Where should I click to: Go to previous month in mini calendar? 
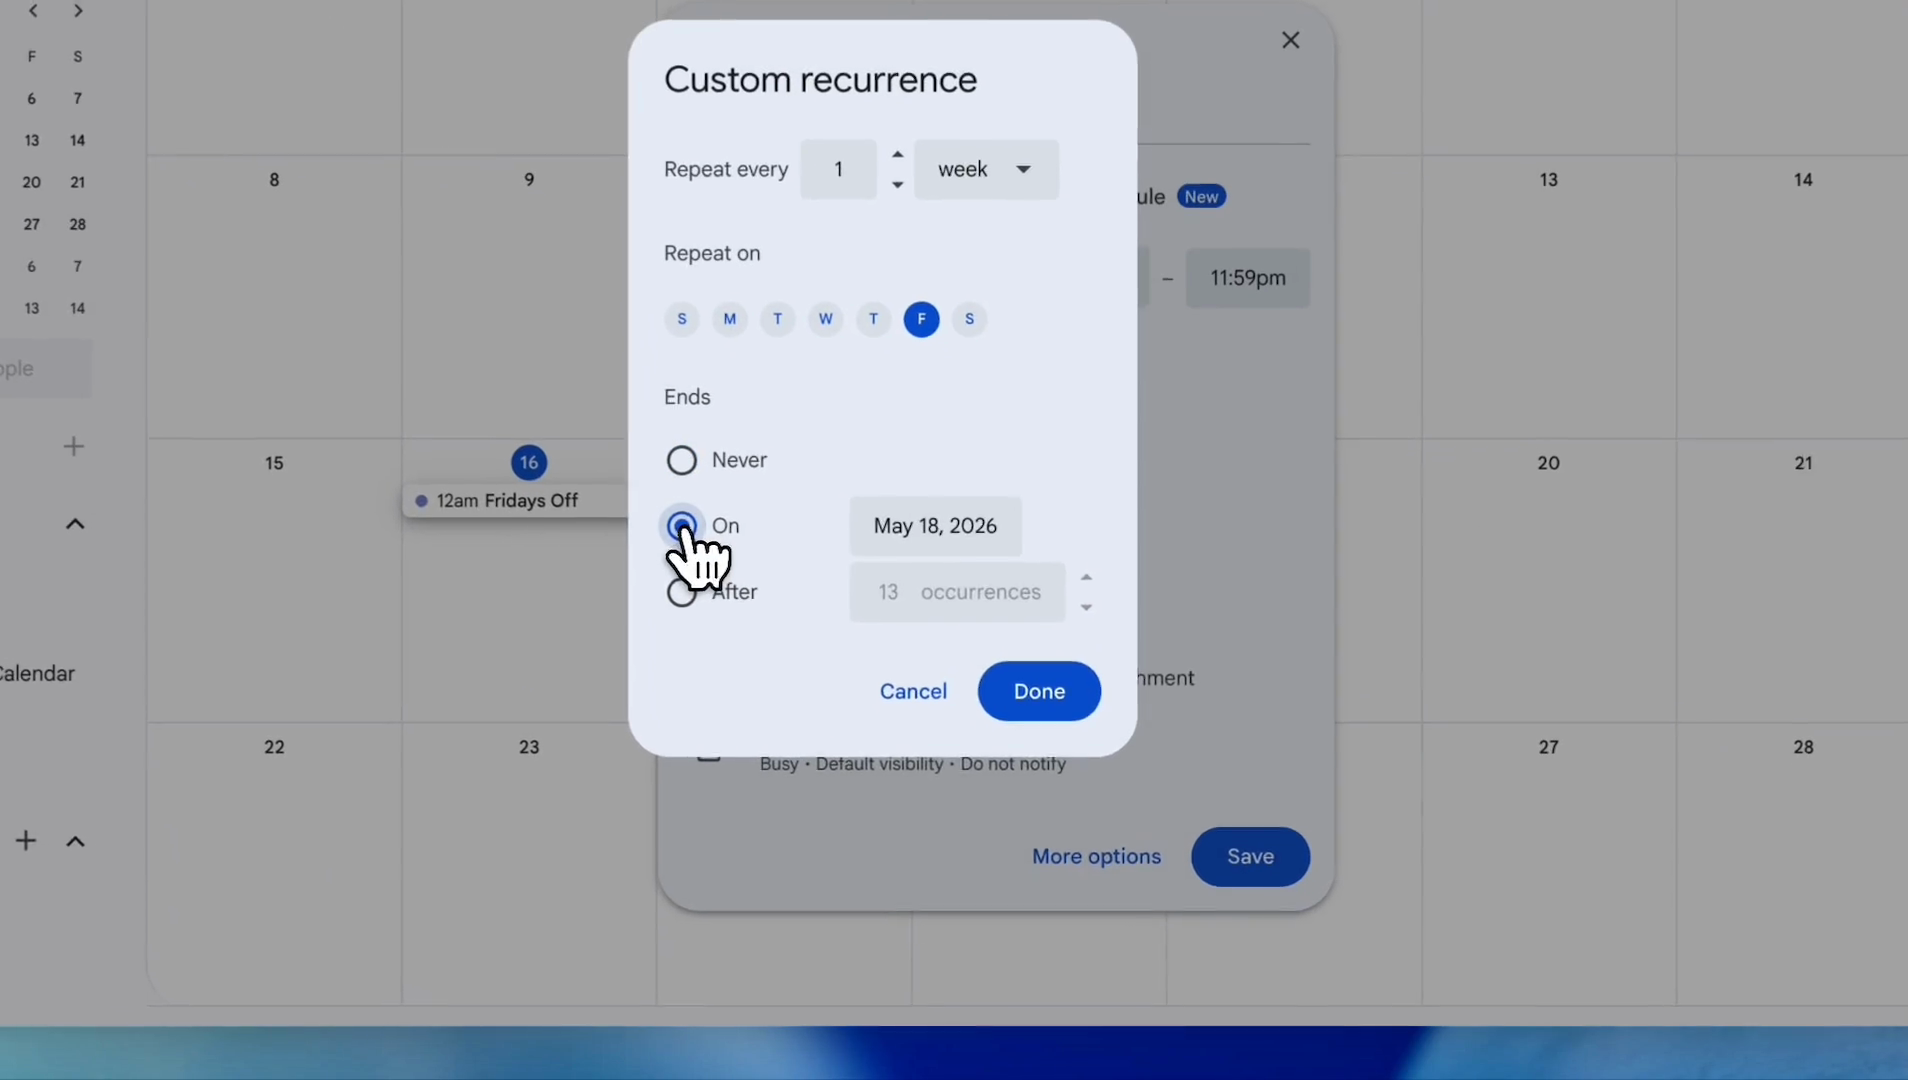pyautogui.click(x=33, y=11)
